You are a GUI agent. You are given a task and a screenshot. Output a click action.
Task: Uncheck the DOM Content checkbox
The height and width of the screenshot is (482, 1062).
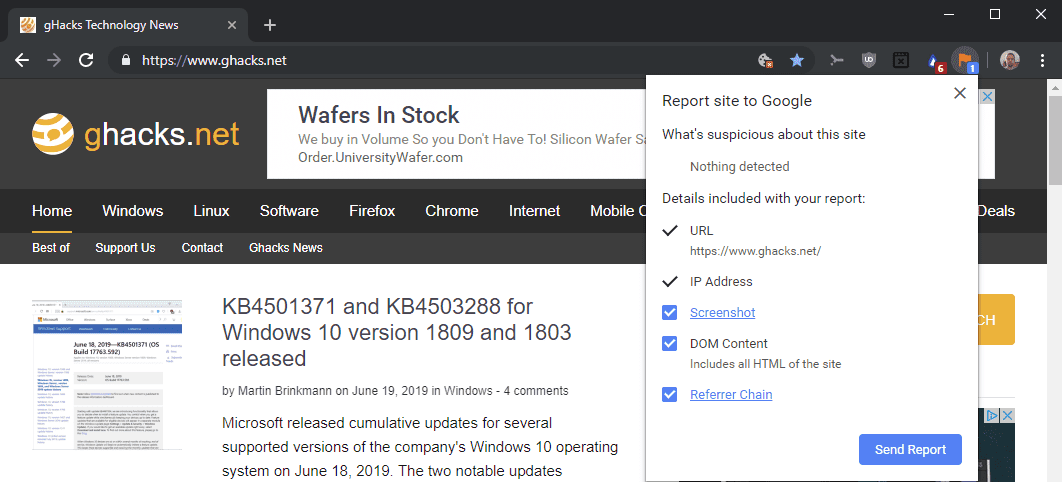[669, 343]
